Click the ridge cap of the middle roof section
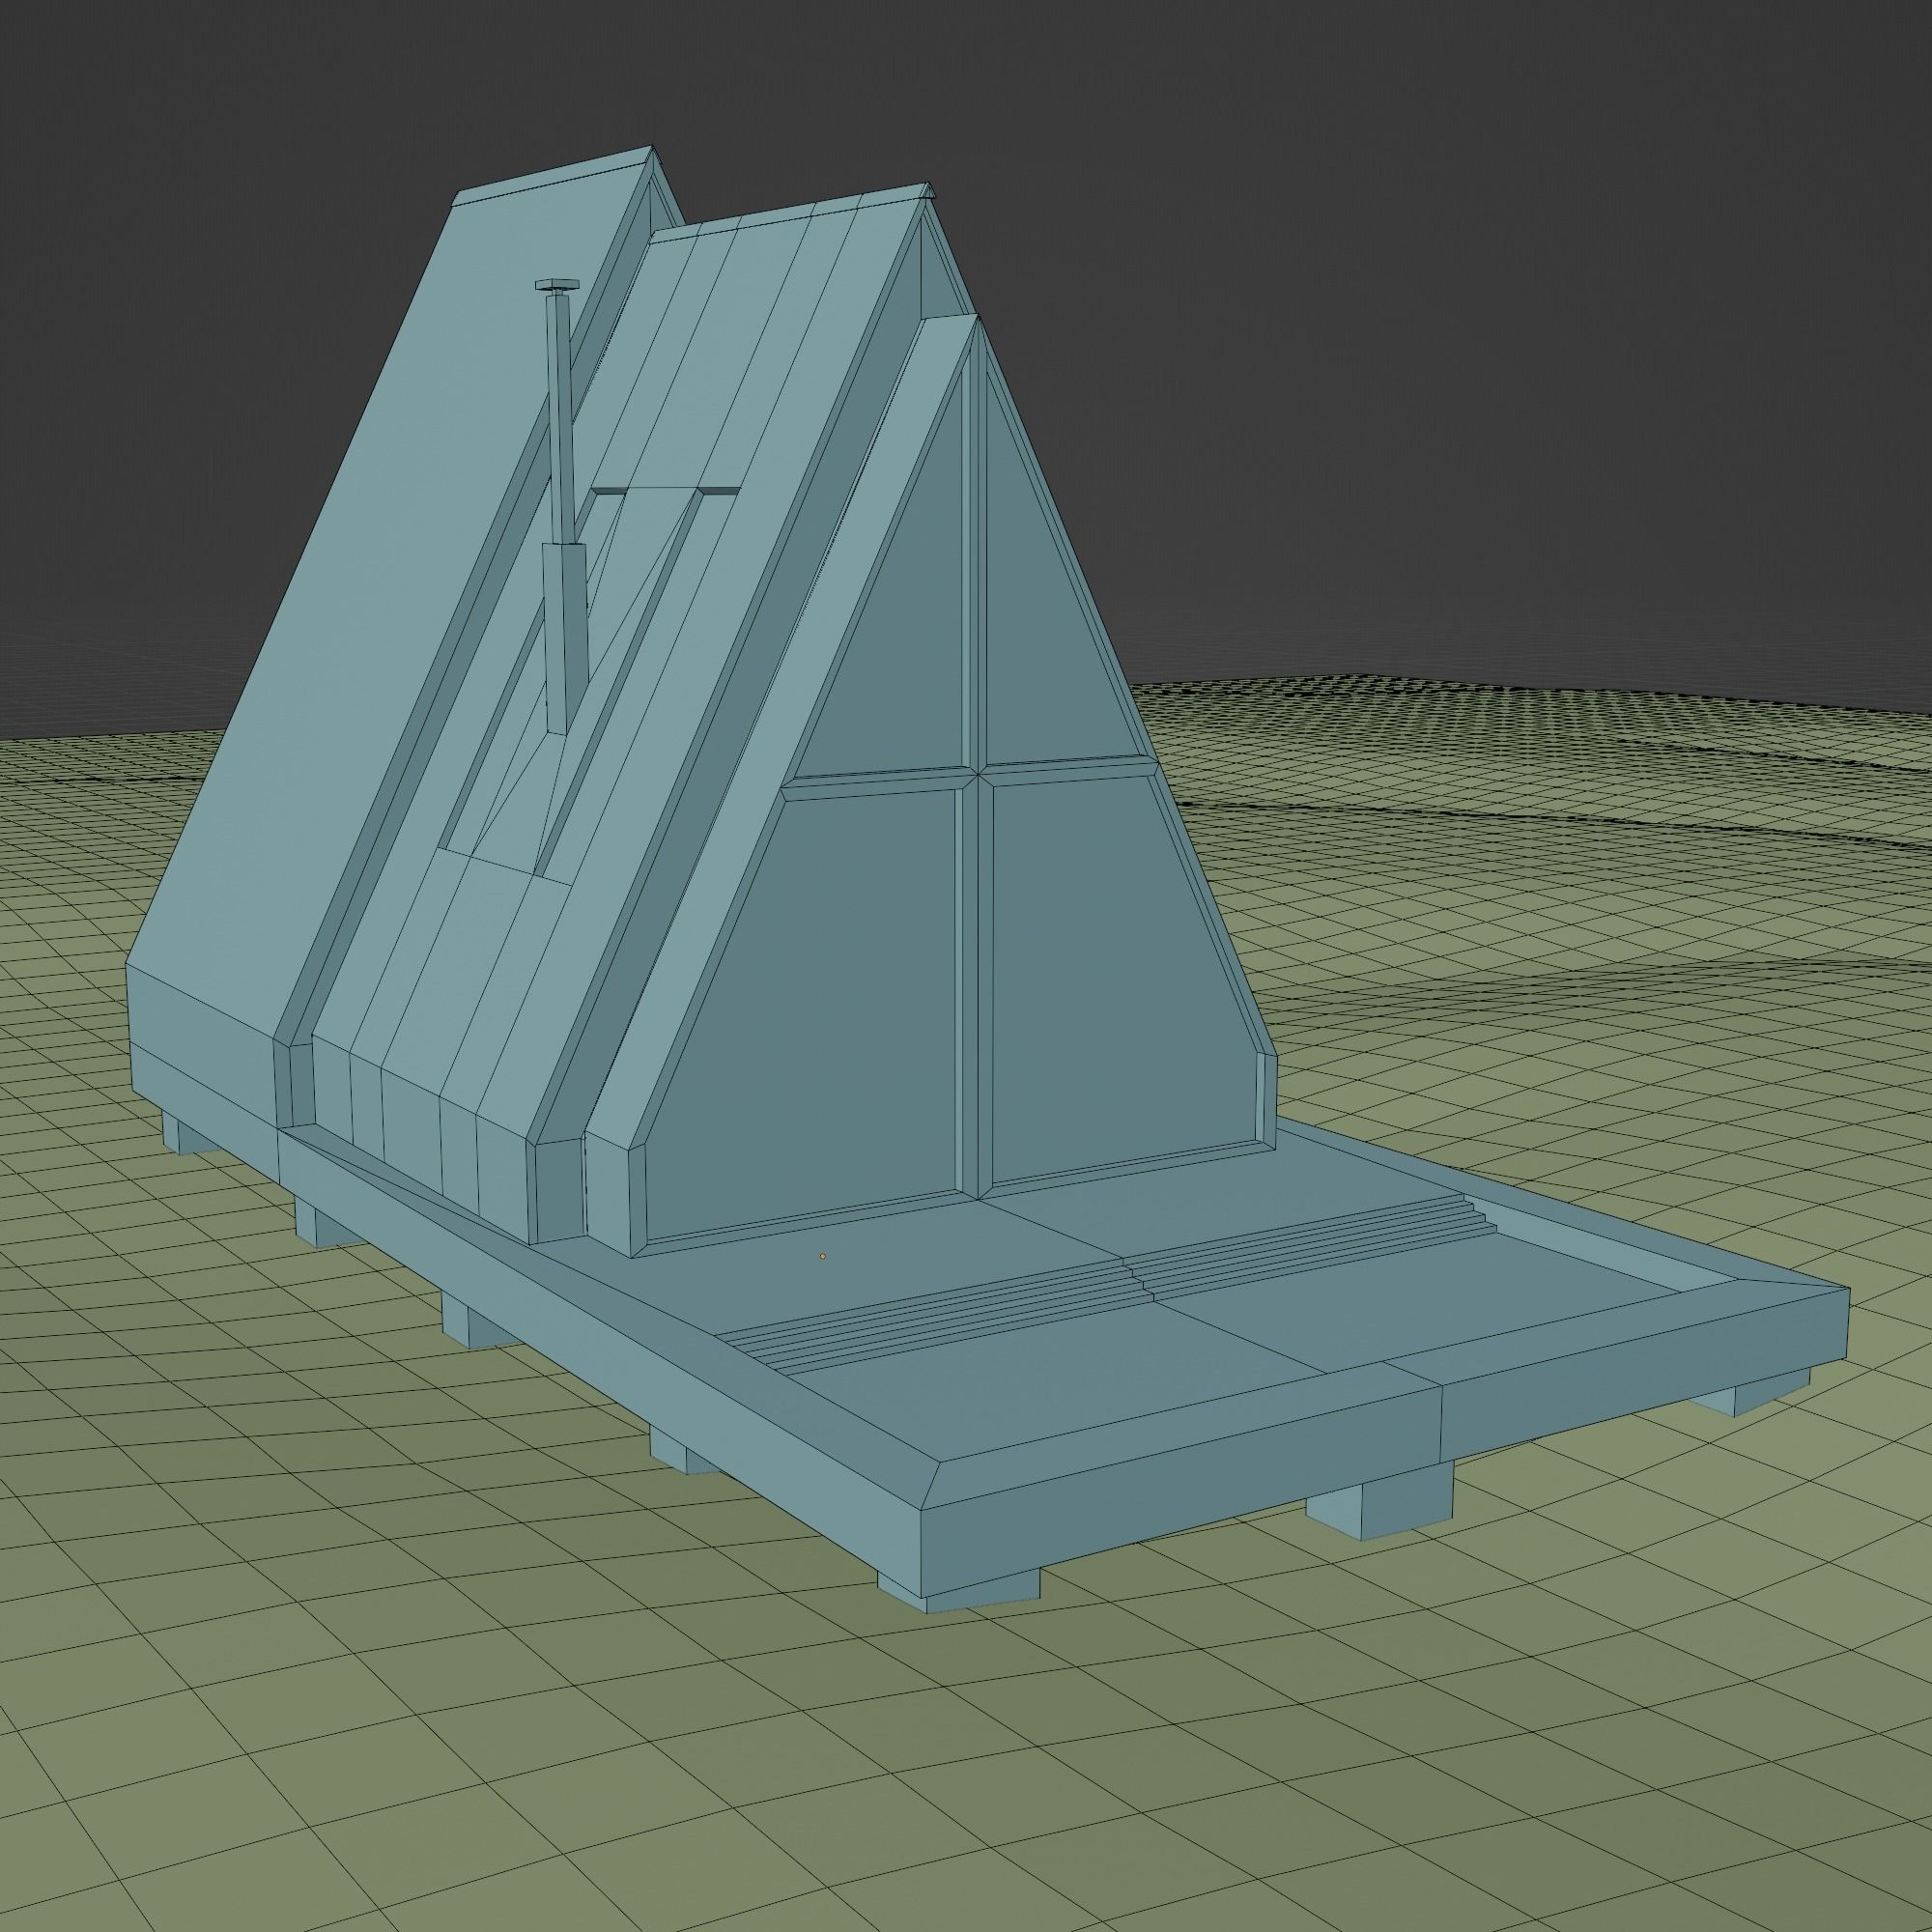This screenshot has height=1932, width=1932. tap(790, 214)
